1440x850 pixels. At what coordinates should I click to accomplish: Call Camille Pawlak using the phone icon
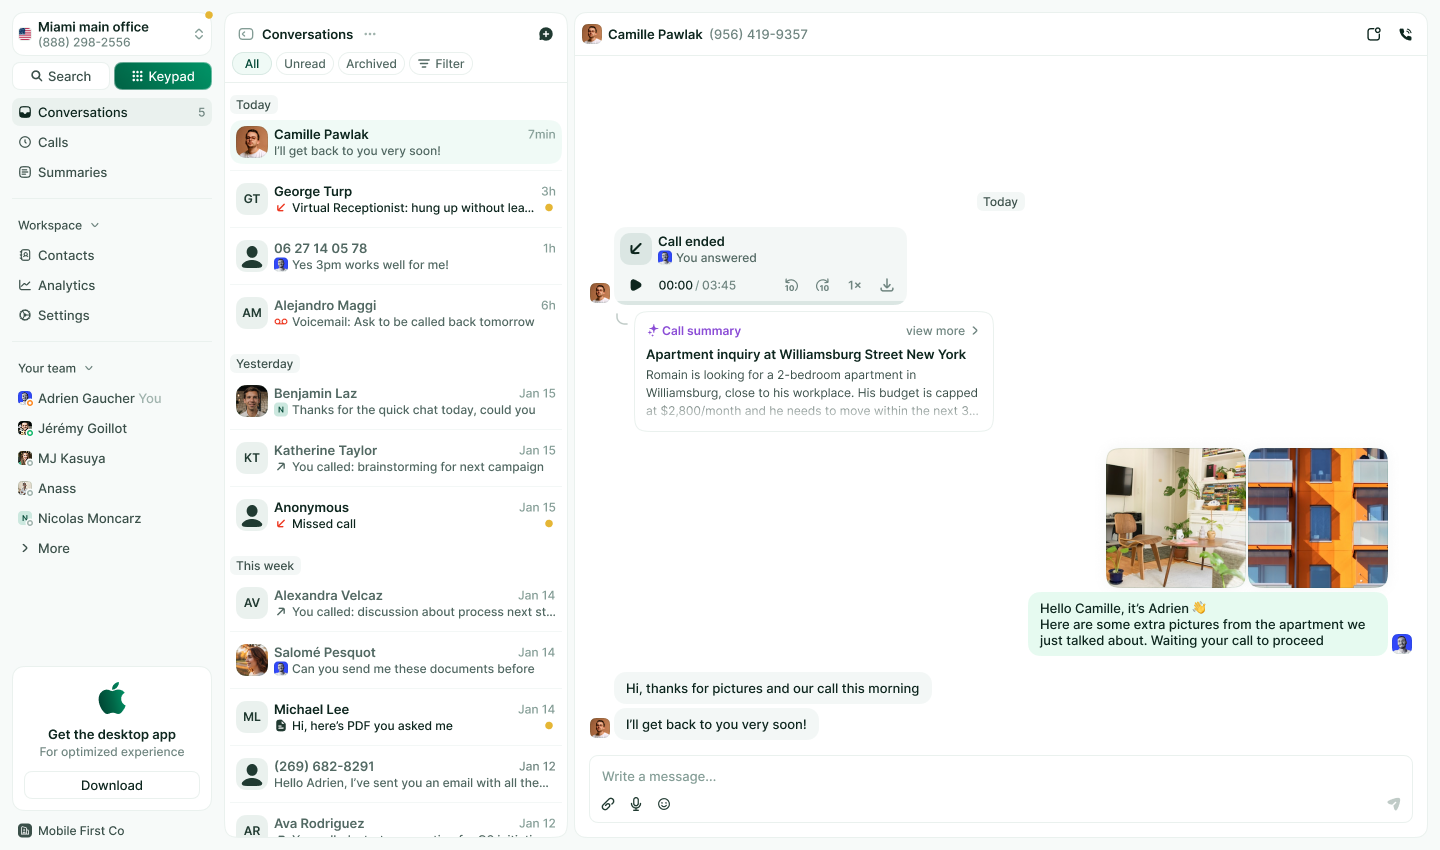pos(1405,34)
